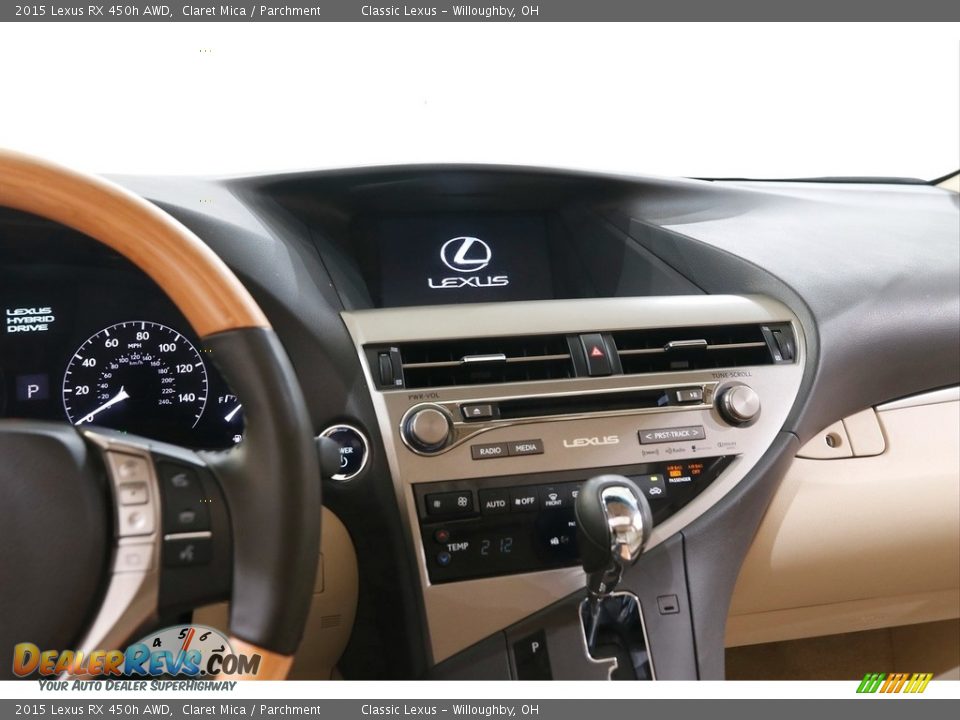Tap the right vent open/close thumbwheel

(781, 344)
